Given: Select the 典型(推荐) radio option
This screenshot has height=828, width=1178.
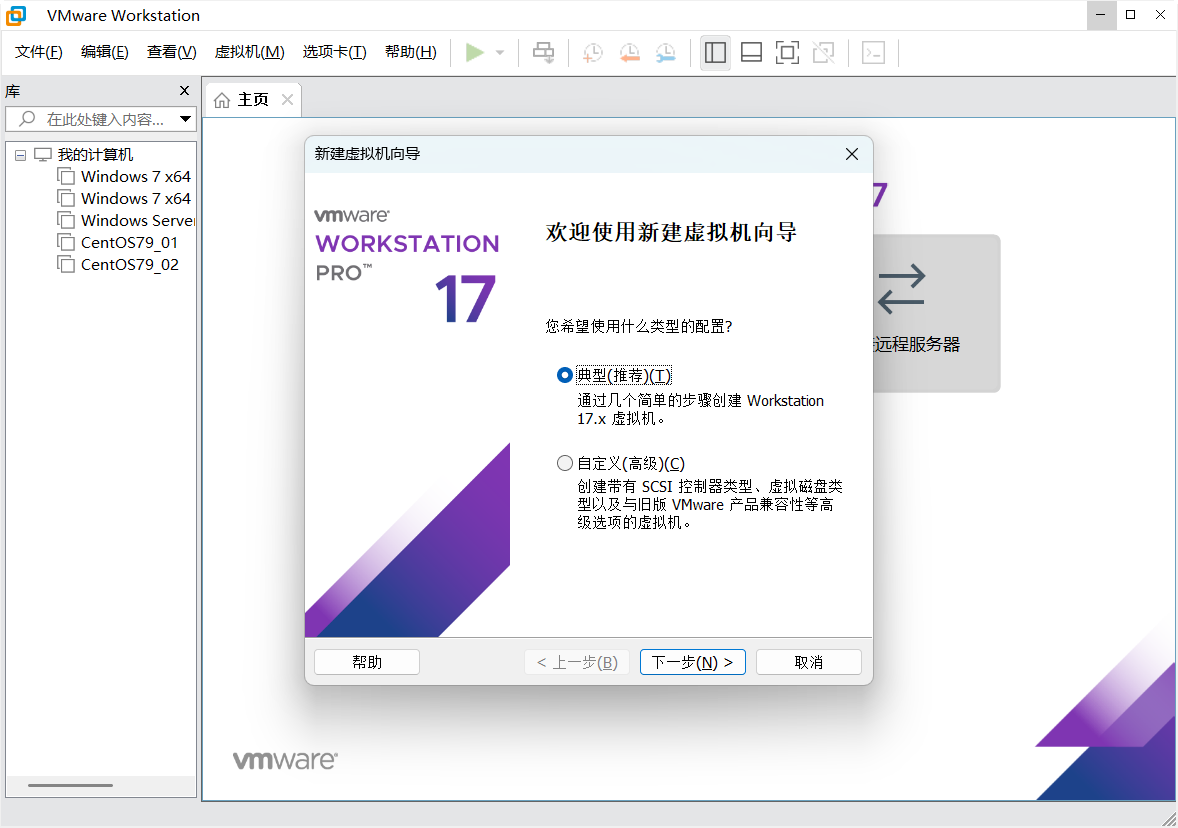Looking at the screenshot, I should pos(564,375).
